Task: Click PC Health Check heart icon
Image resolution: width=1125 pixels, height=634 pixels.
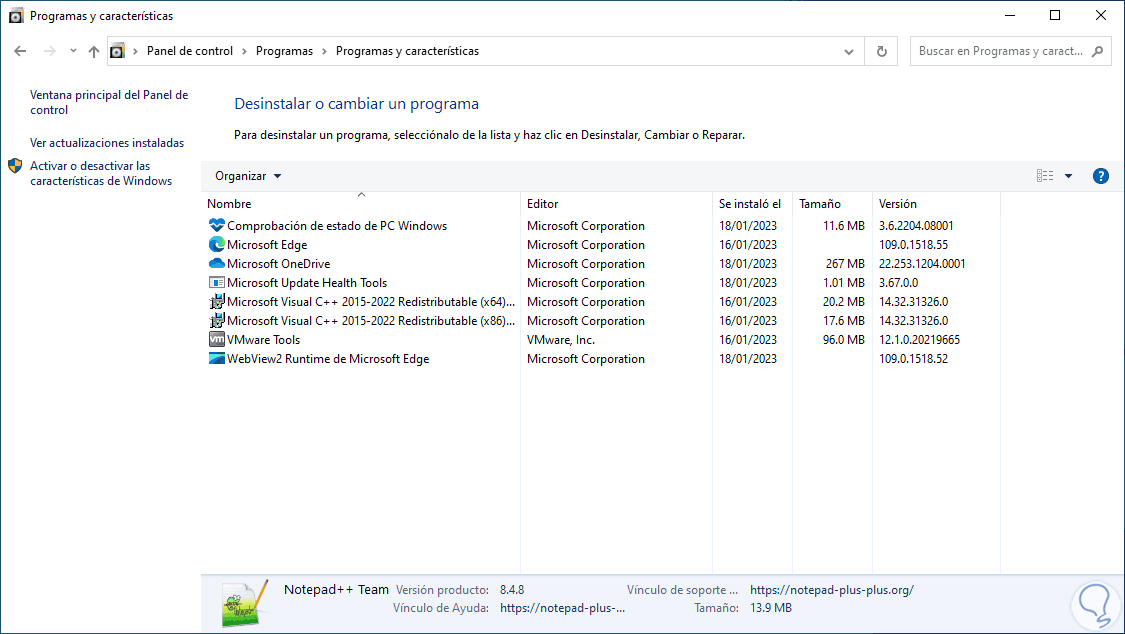Action: point(217,225)
